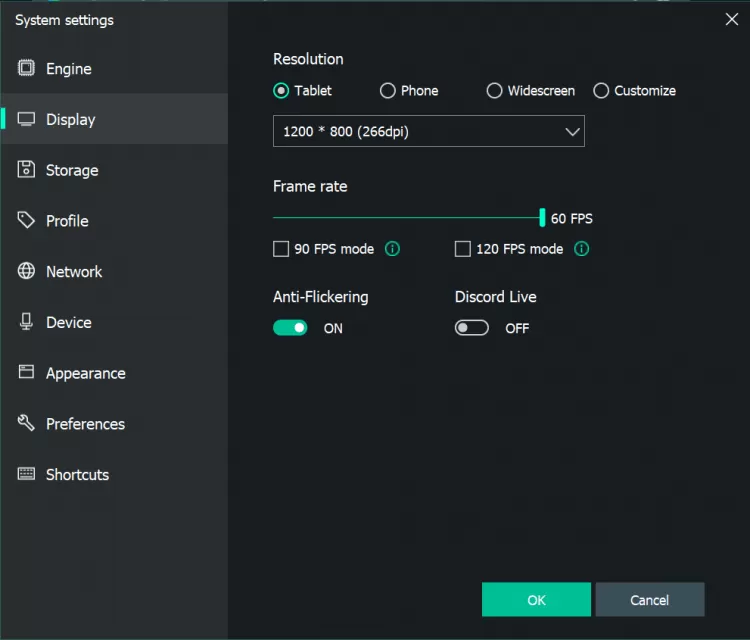Click the Network globe icon
The image size is (750, 640).
pyautogui.click(x=26, y=271)
